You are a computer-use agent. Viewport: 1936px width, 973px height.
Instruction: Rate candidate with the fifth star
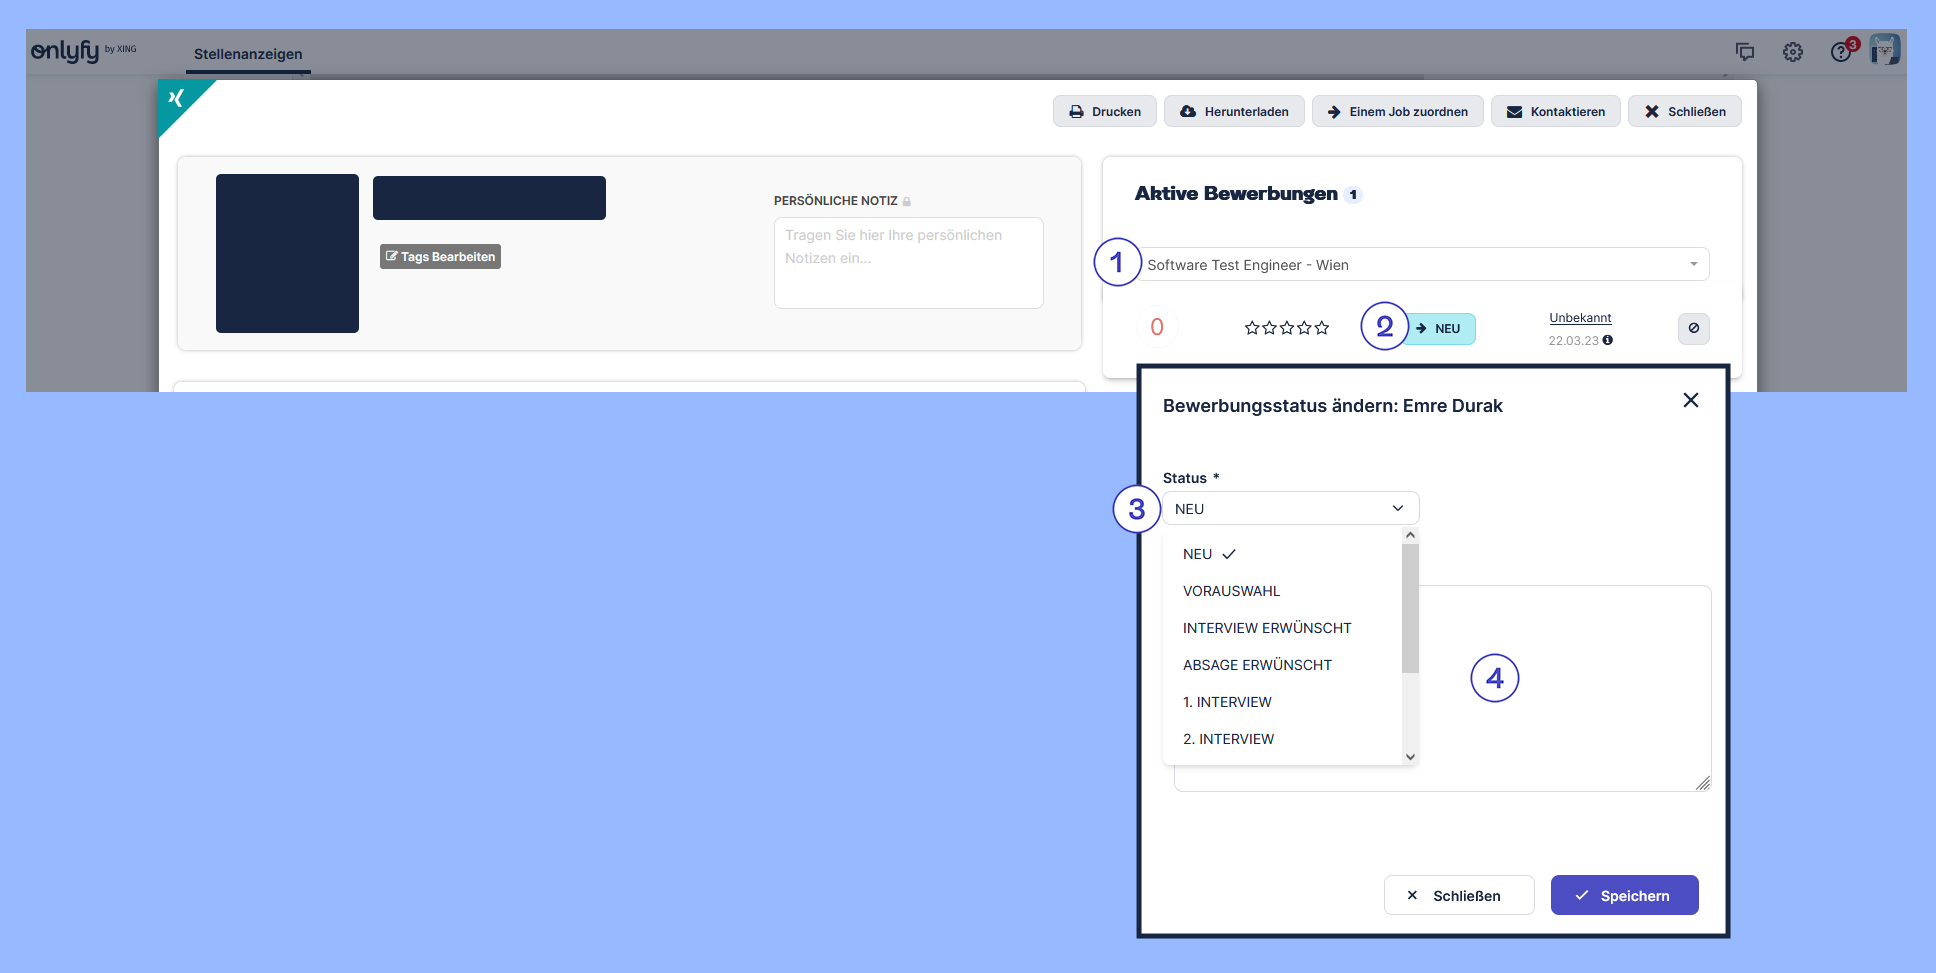1322,328
